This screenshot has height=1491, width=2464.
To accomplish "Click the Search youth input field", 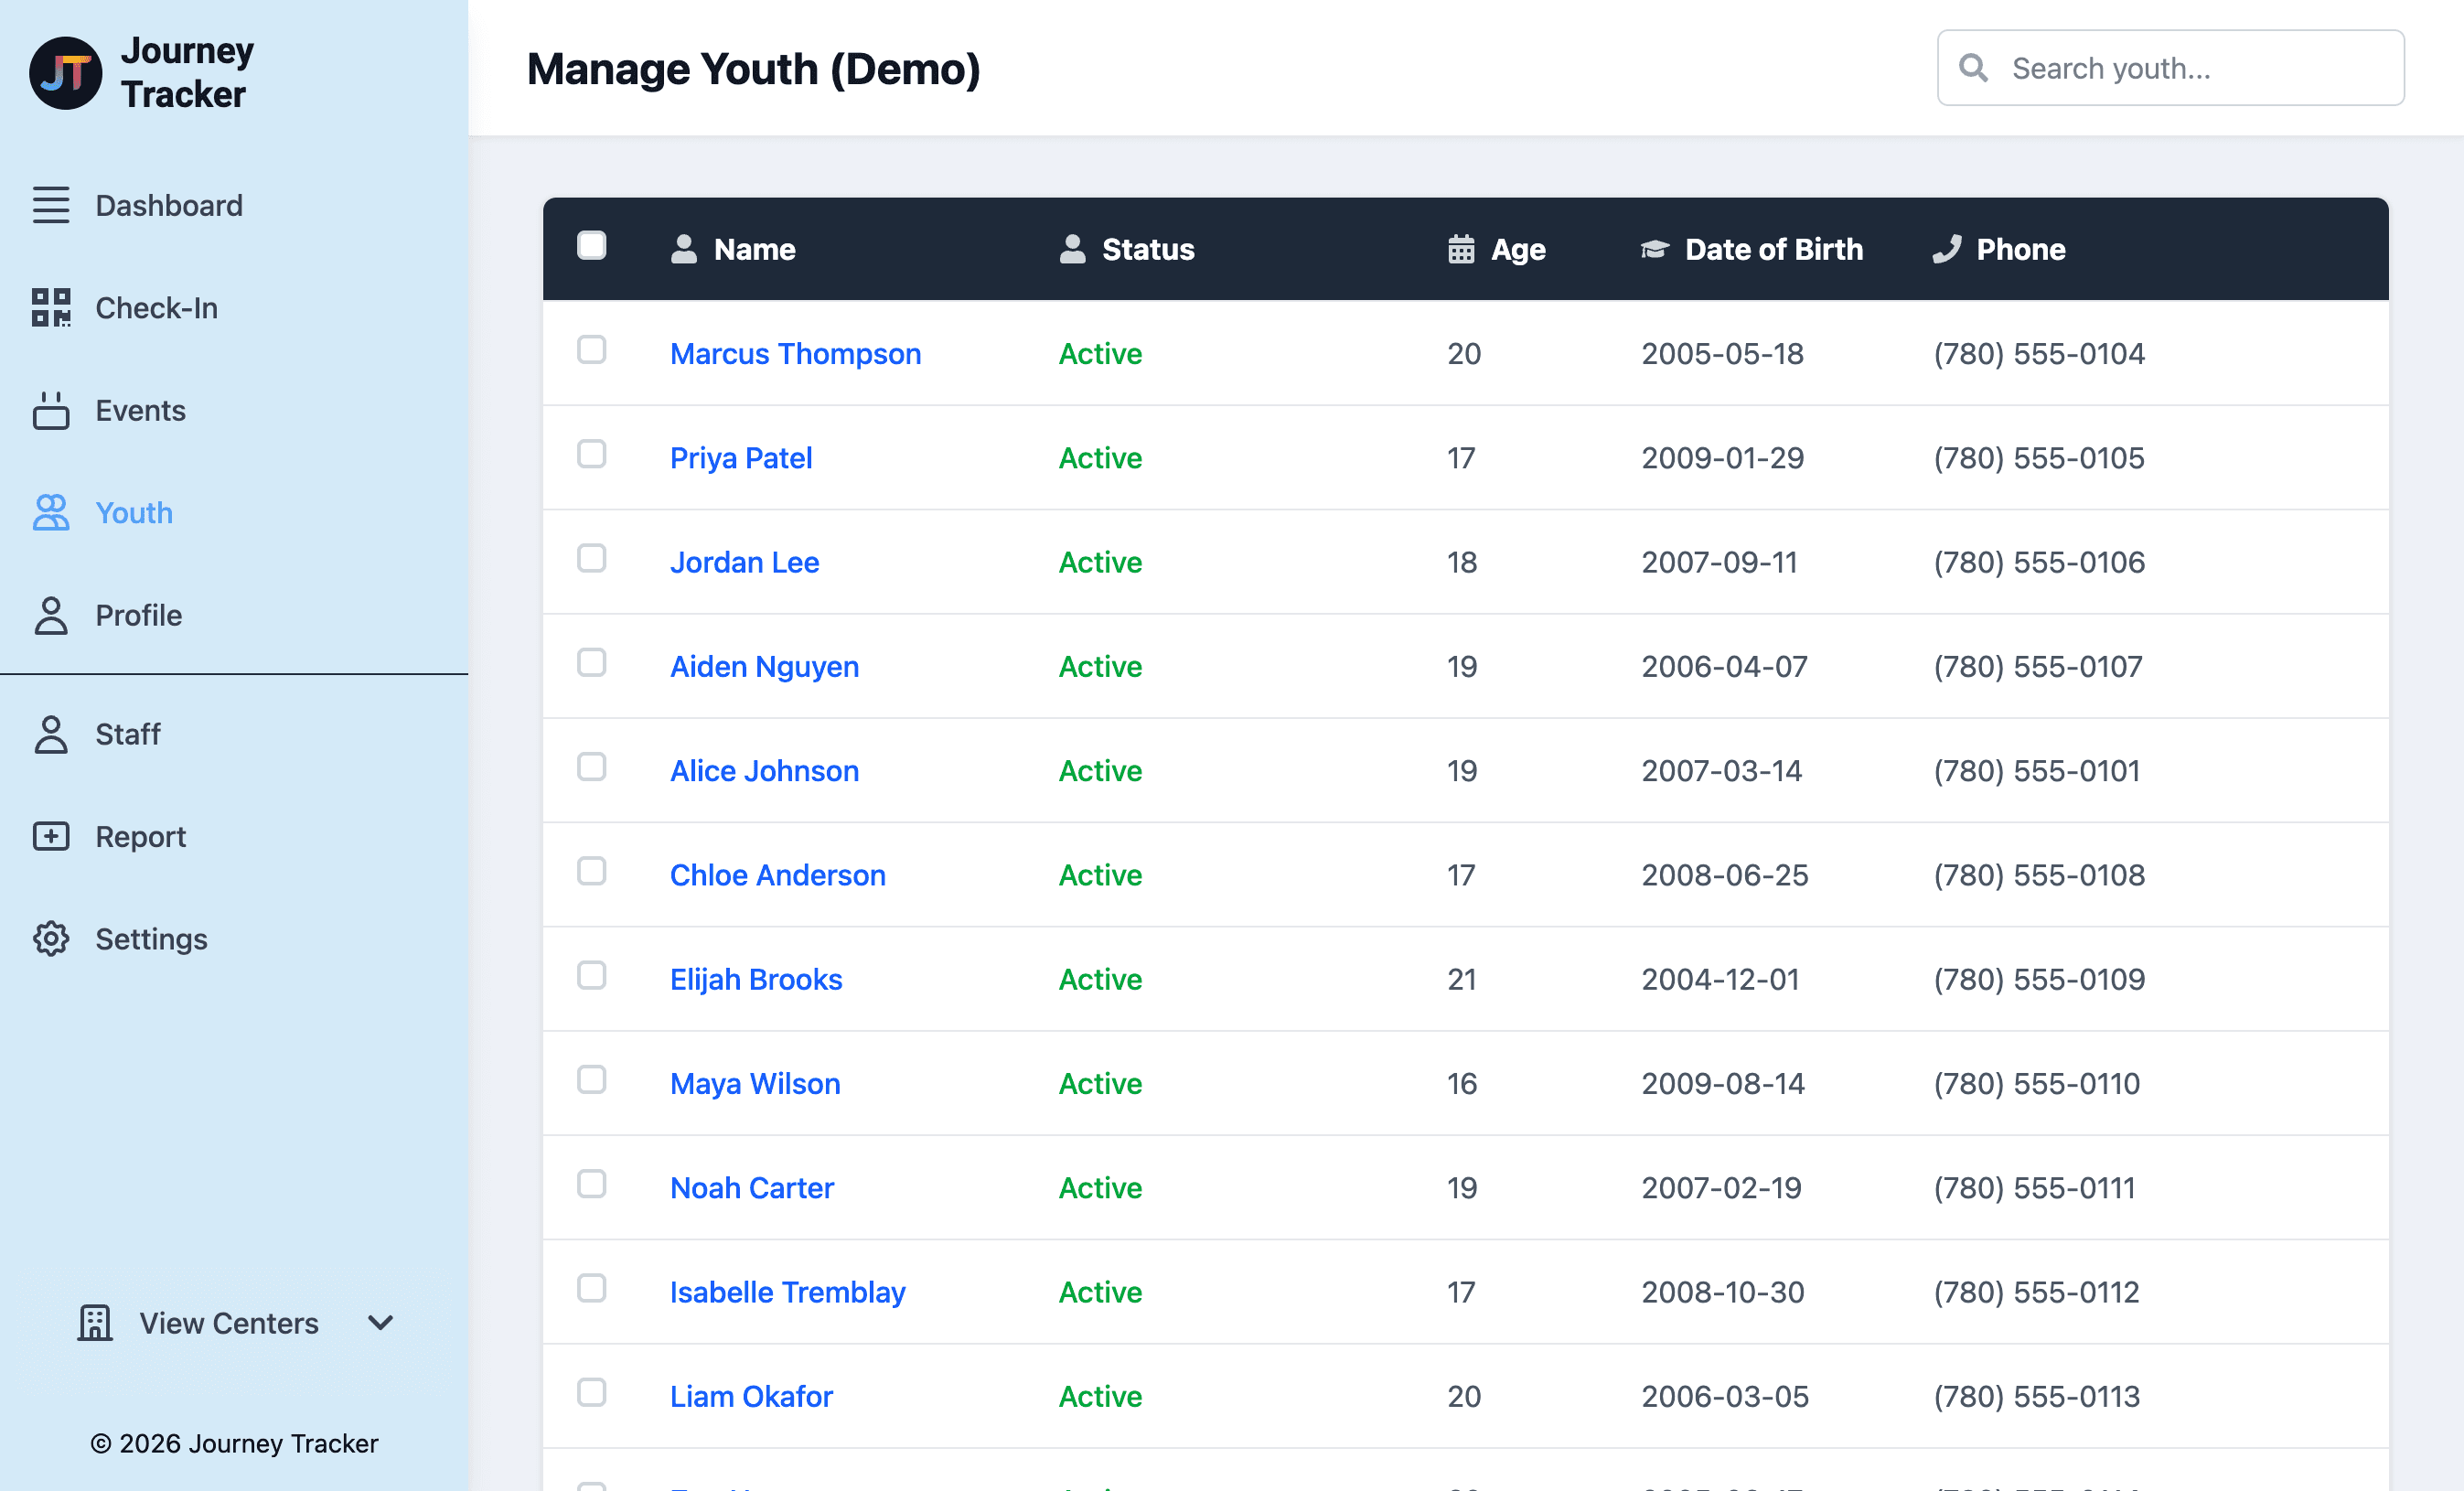I will pos(2170,67).
